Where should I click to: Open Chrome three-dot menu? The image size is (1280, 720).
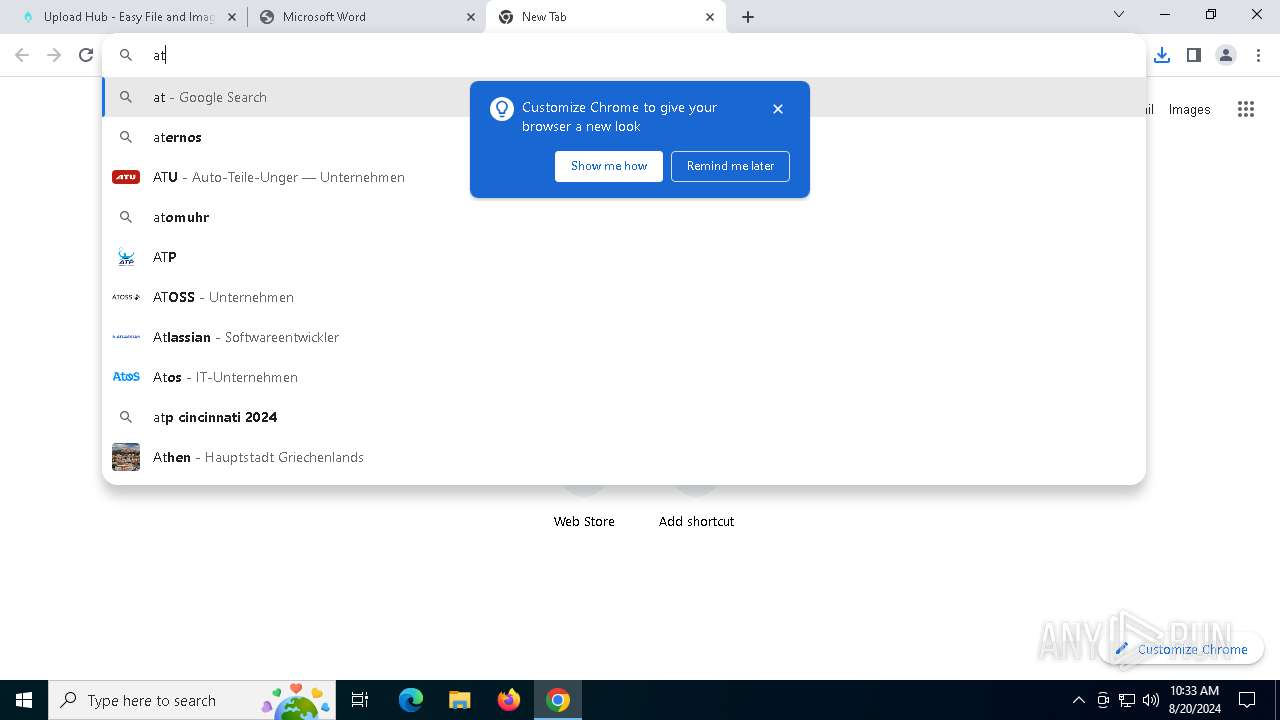pos(1258,55)
